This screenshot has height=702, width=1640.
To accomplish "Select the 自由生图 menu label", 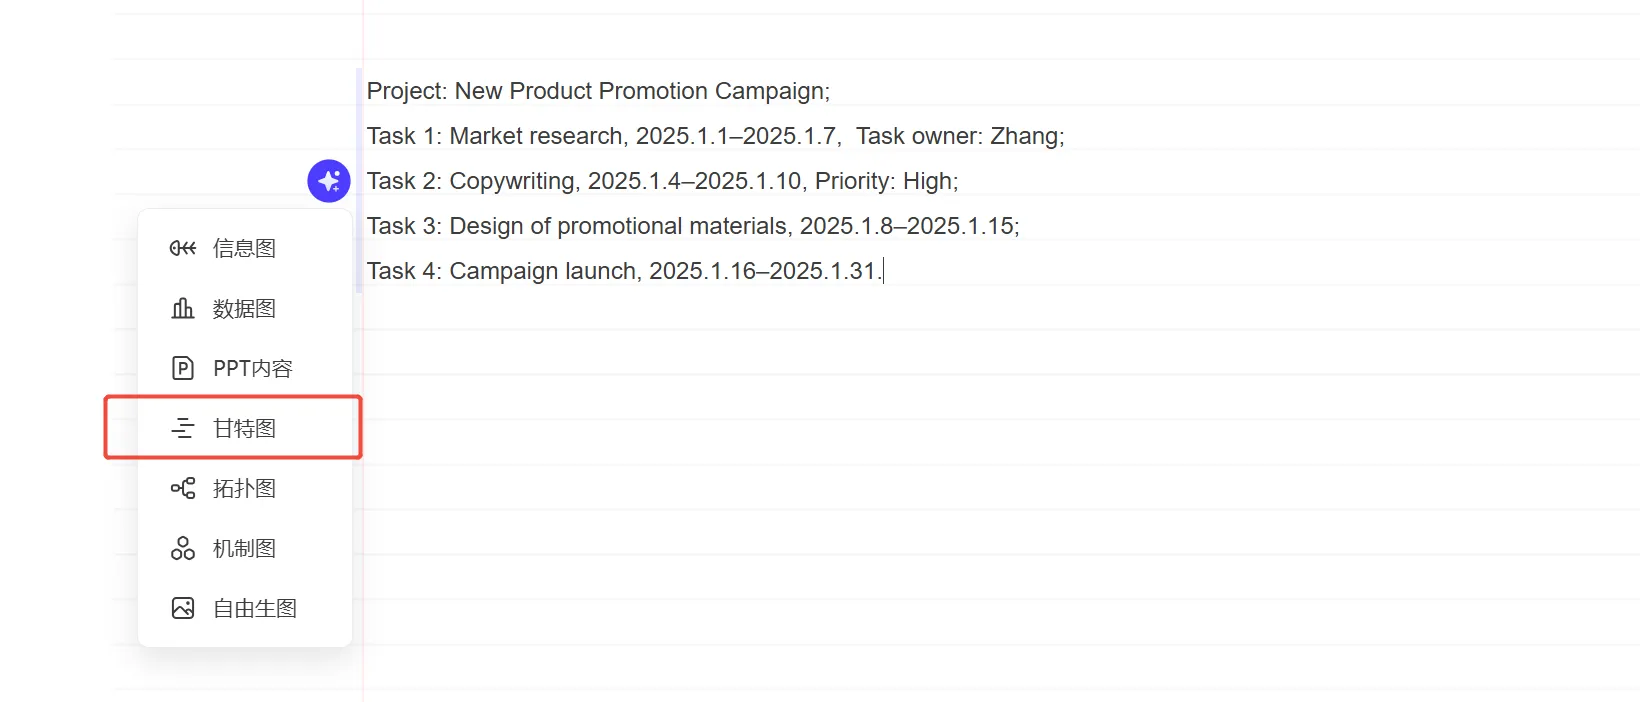I will [x=255, y=608].
